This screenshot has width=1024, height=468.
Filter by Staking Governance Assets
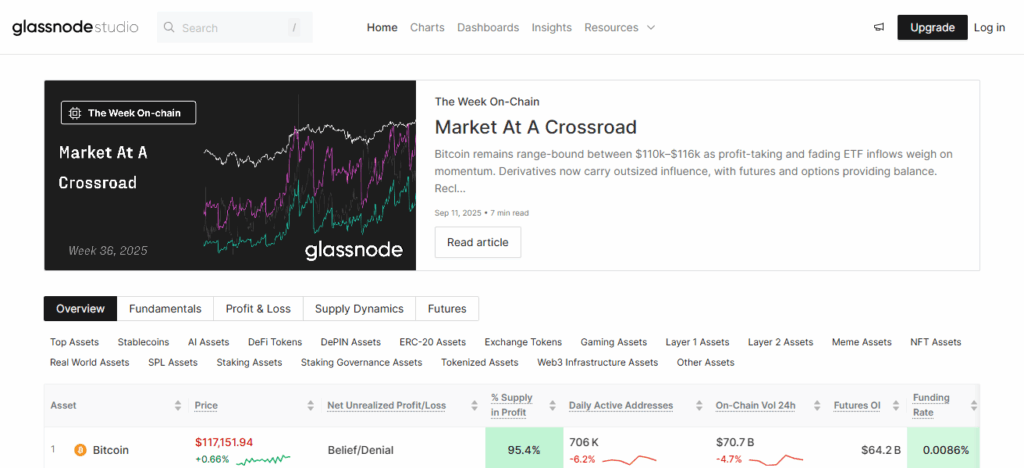(x=362, y=362)
